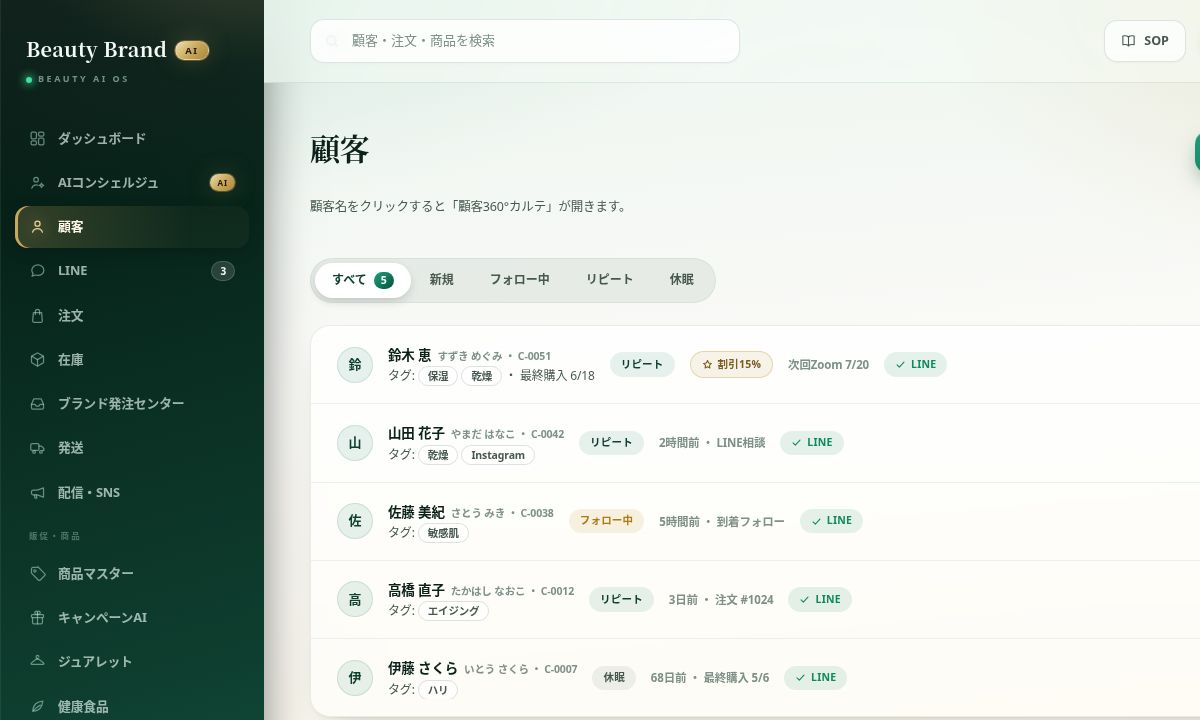
Task: Click the 健康食品 leaf icon
Action: click(38, 706)
